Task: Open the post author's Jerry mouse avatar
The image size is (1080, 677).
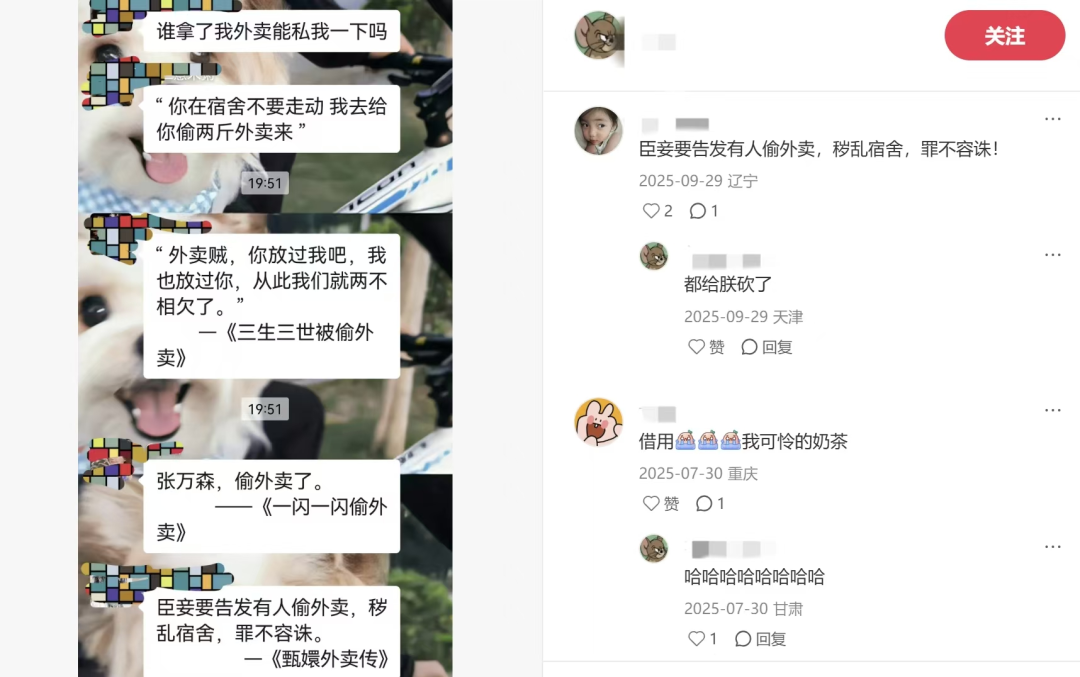Action: pos(599,35)
